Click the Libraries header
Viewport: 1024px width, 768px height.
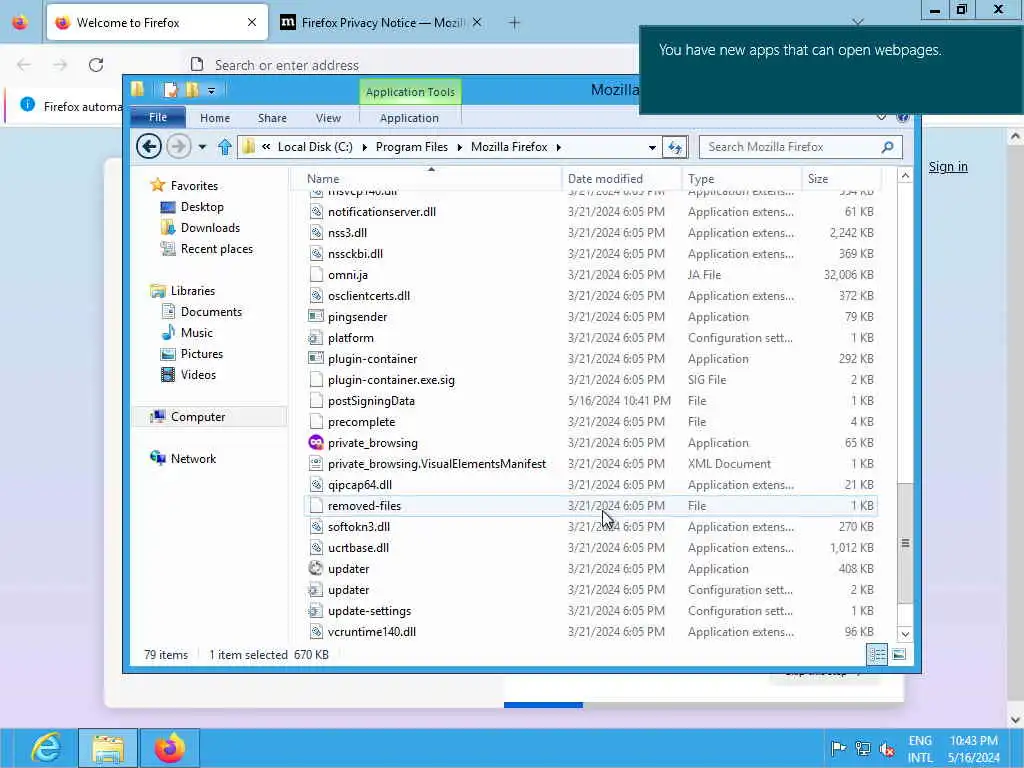click(x=193, y=291)
